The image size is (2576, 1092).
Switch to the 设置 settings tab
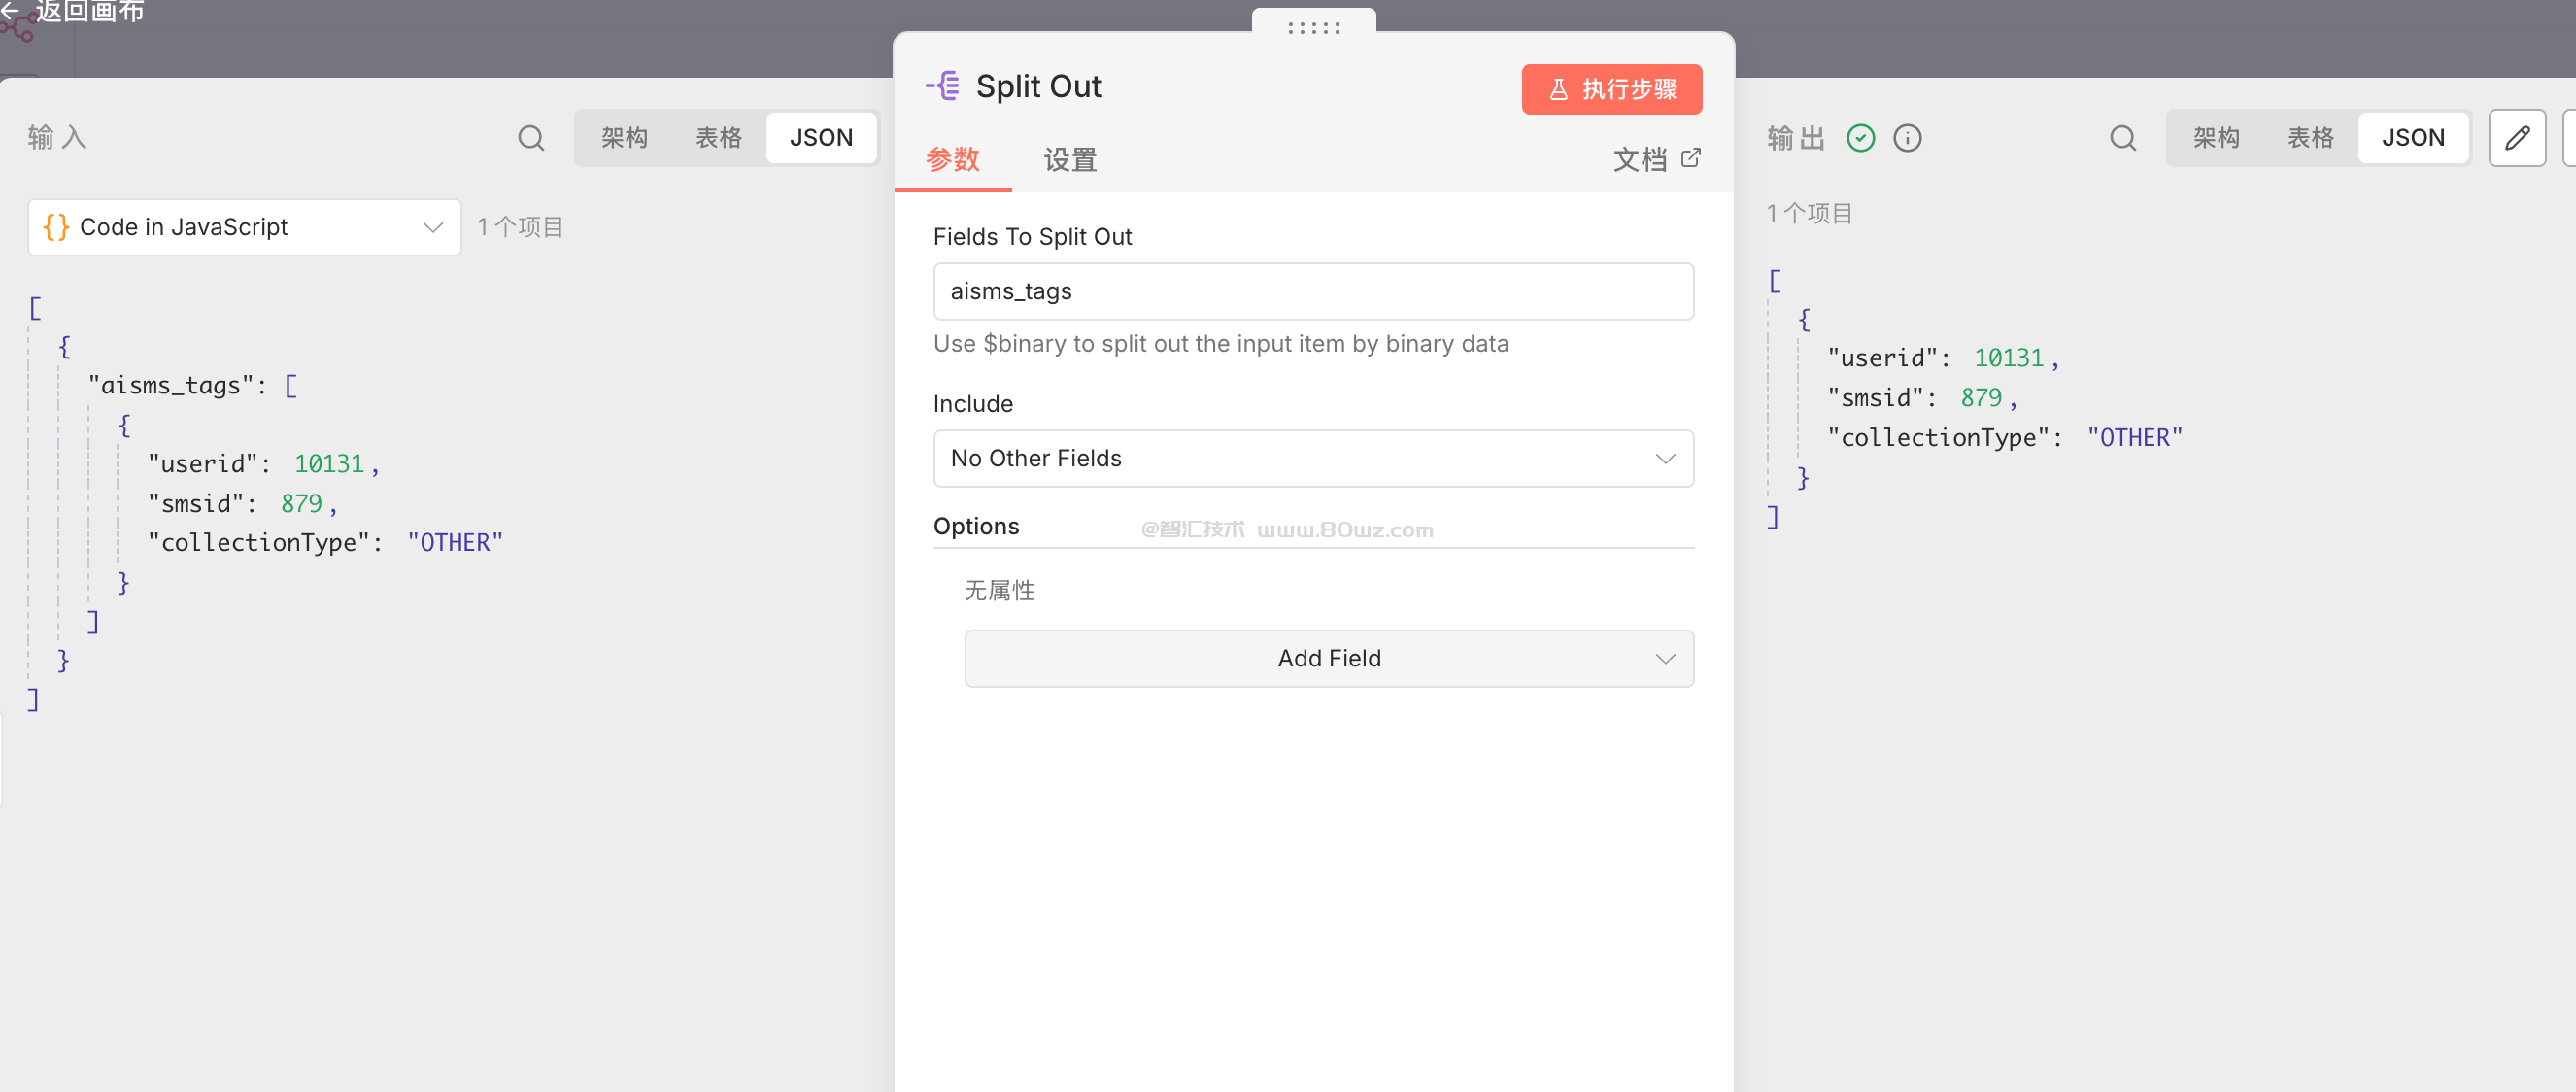point(1070,160)
